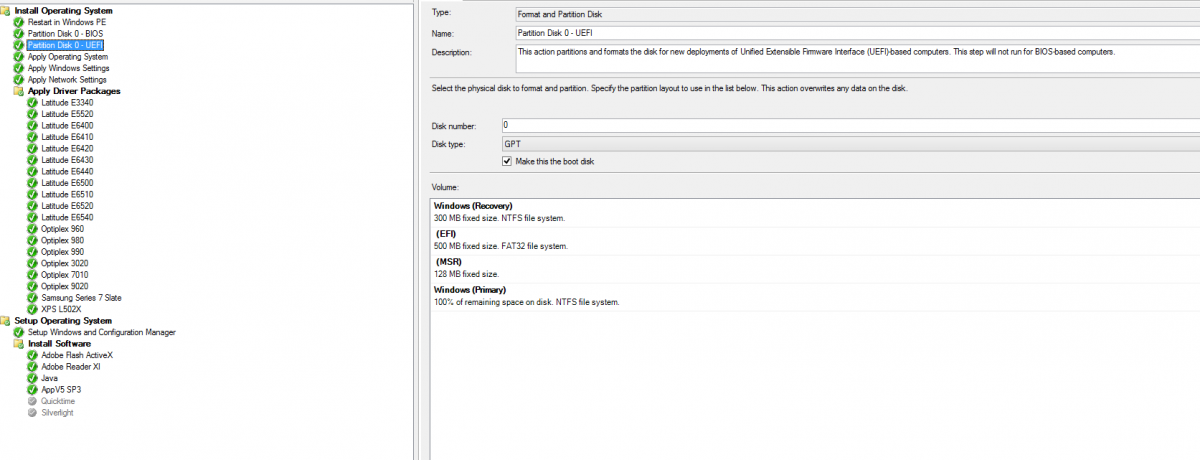
Task: Select the Windows (Primary) volume entry
Action: [x=814, y=295]
